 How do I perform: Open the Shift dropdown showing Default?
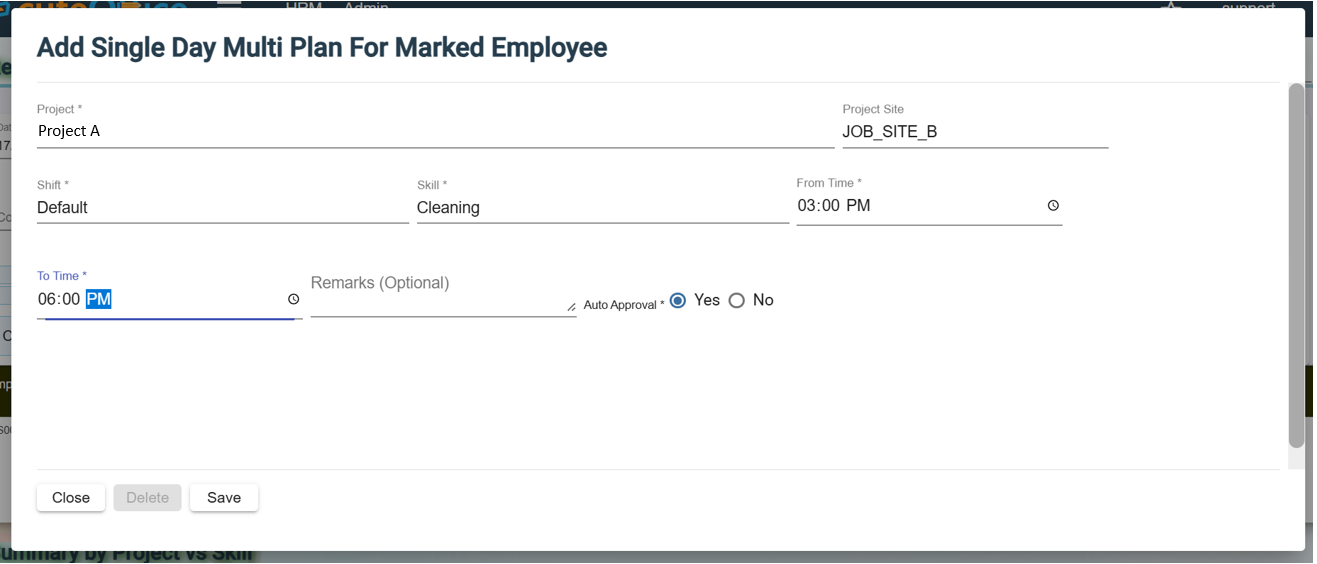(x=222, y=208)
